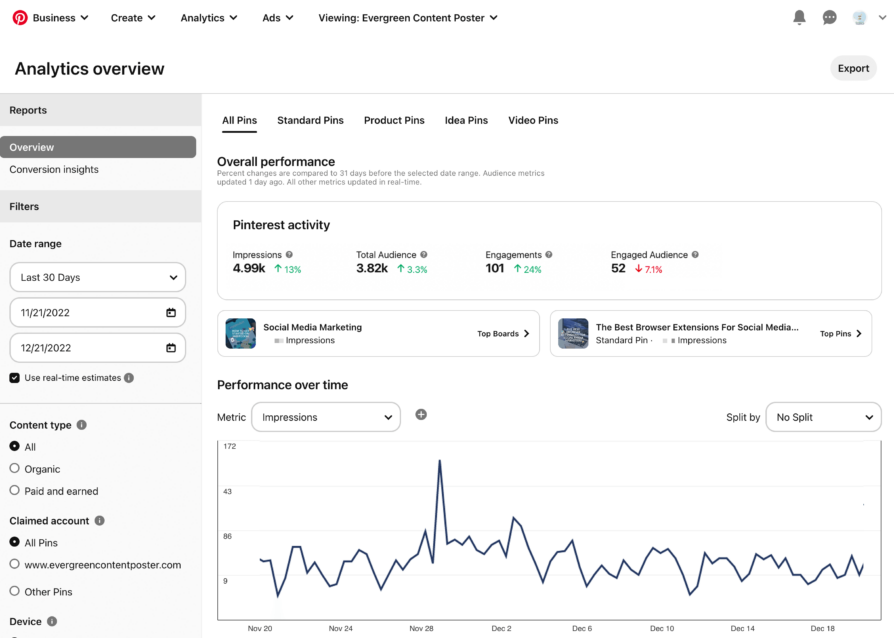This screenshot has height=638, width=894.
Task: Click the Social Media Marketing board thumbnail
Action: [241, 333]
